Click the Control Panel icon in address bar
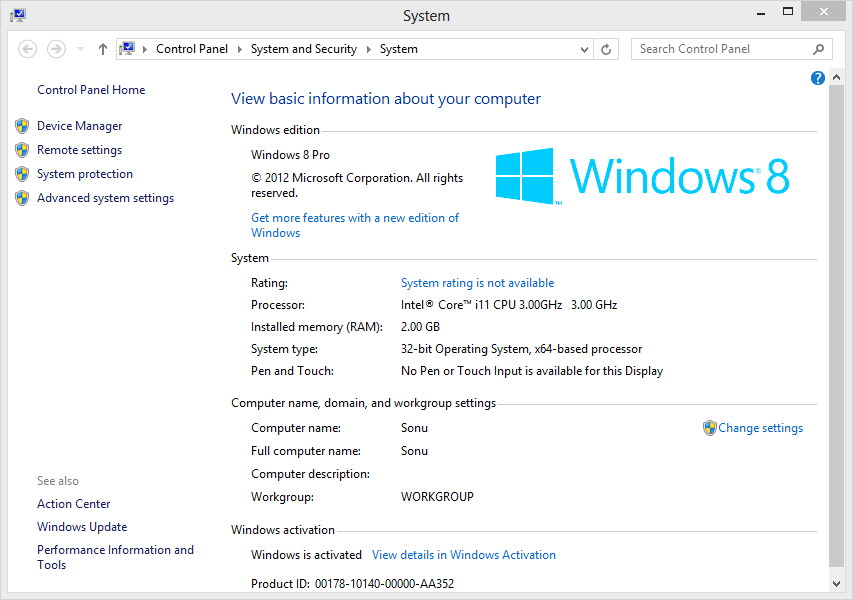 128,48
